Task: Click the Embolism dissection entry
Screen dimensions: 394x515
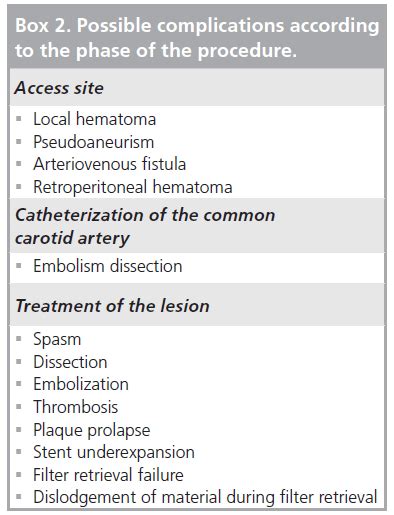Action: point(108,266)
